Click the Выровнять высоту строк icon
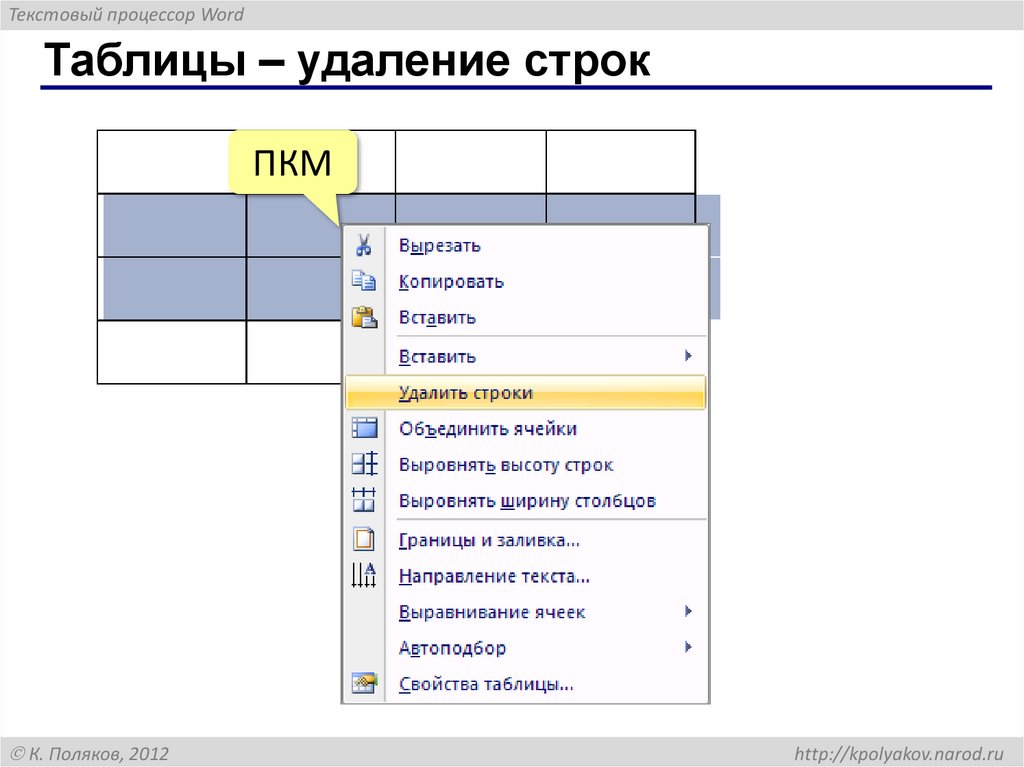 pos(364,464)
